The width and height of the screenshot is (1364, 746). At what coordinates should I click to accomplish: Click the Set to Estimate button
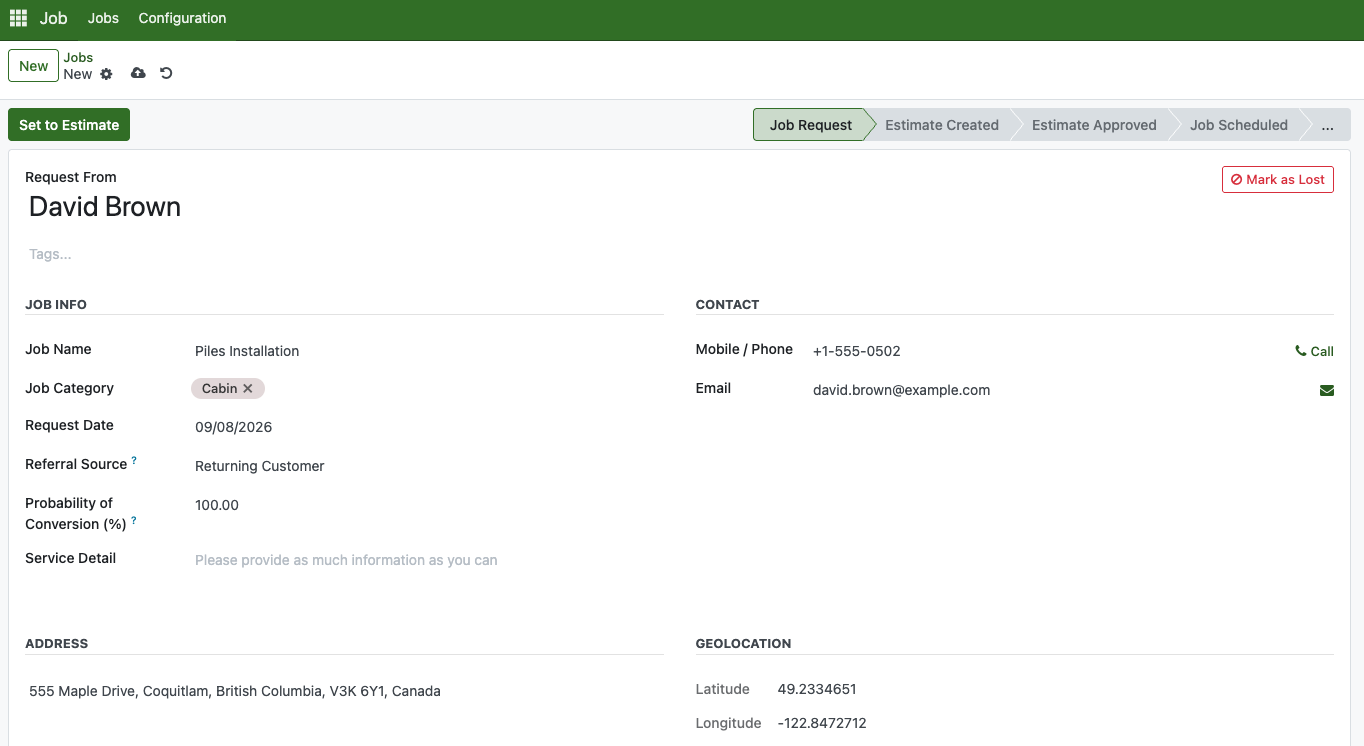coord(69,125)
